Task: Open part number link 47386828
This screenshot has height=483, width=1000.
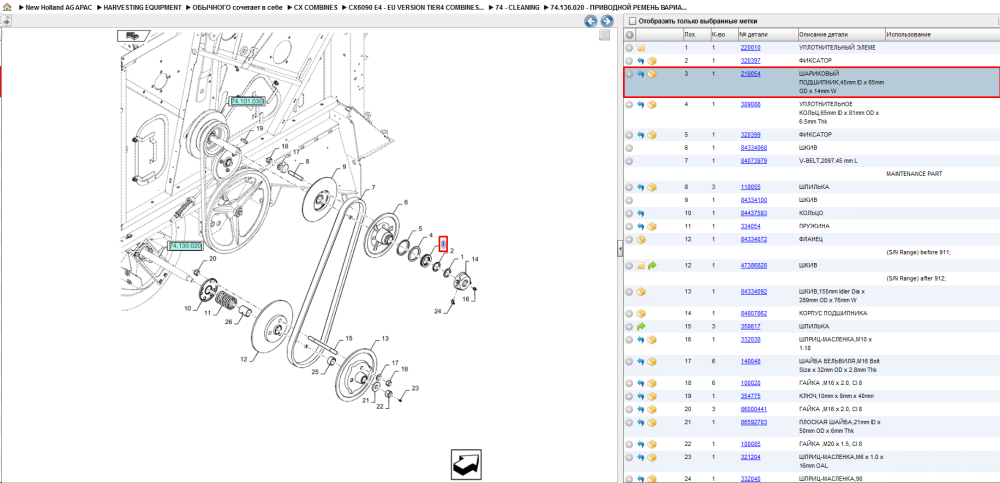Action: 753,265
